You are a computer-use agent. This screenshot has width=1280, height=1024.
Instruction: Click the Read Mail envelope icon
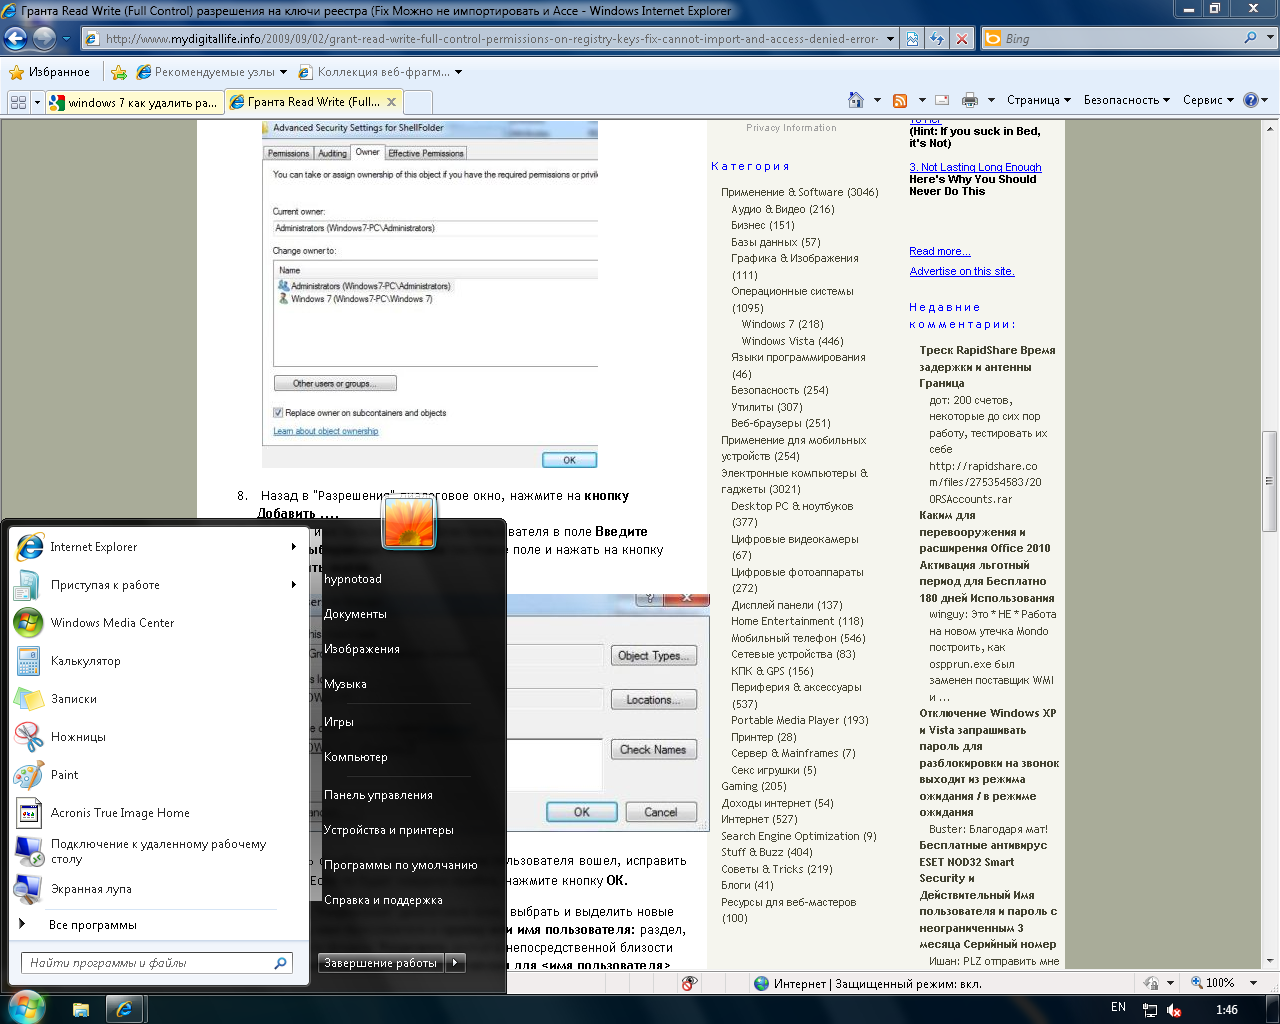tap(942, 100)
